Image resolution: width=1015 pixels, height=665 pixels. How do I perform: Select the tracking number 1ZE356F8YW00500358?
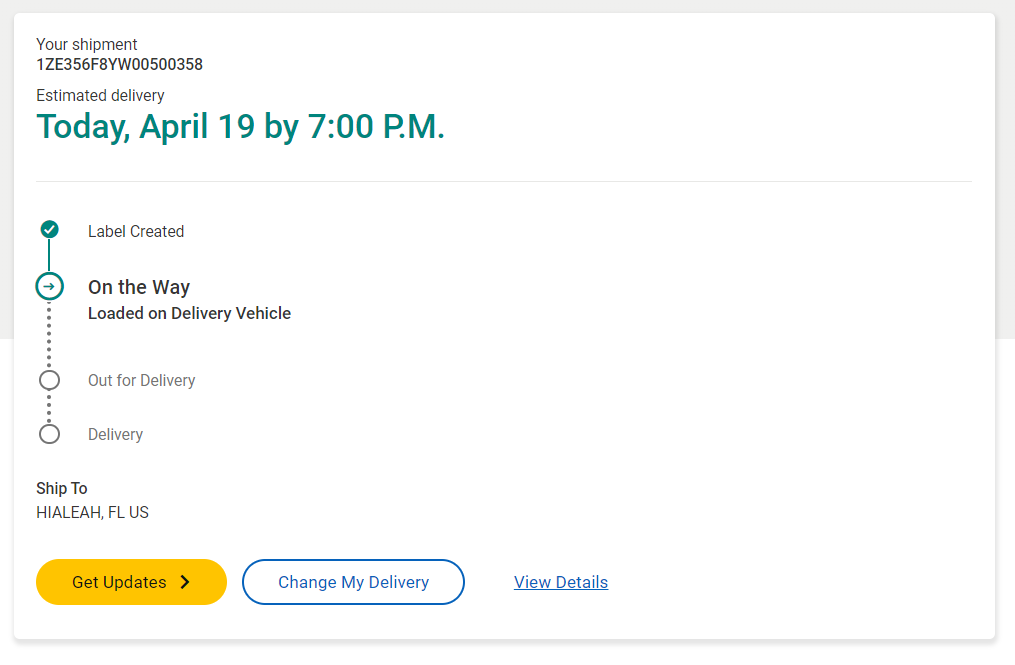click(119, 65)
